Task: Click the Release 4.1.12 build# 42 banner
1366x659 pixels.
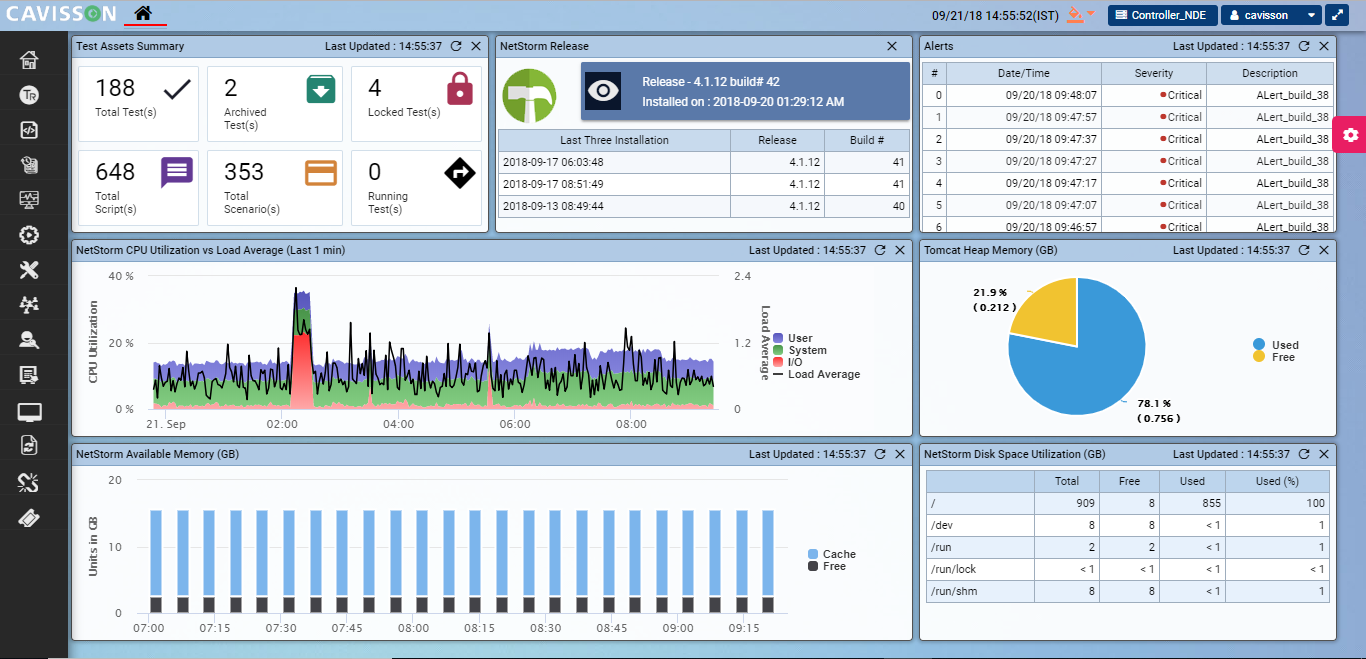Action: click(x=745, y=91)
